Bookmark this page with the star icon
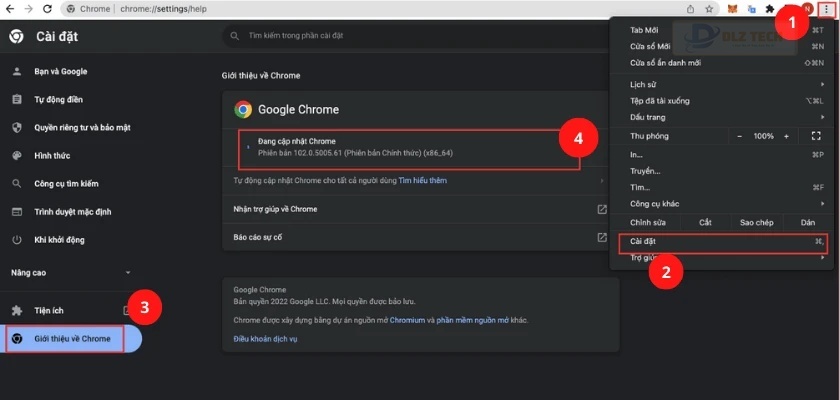Viewport: 840px width, 400px height. 709,9
